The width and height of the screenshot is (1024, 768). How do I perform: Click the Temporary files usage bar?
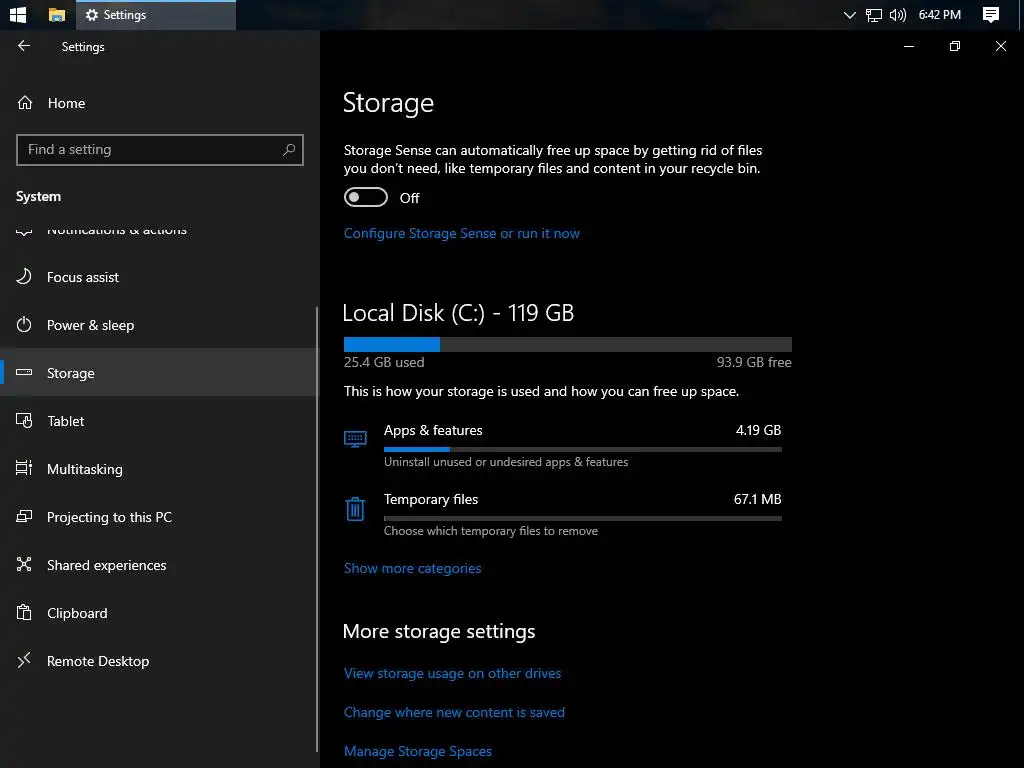coord(583,519)
